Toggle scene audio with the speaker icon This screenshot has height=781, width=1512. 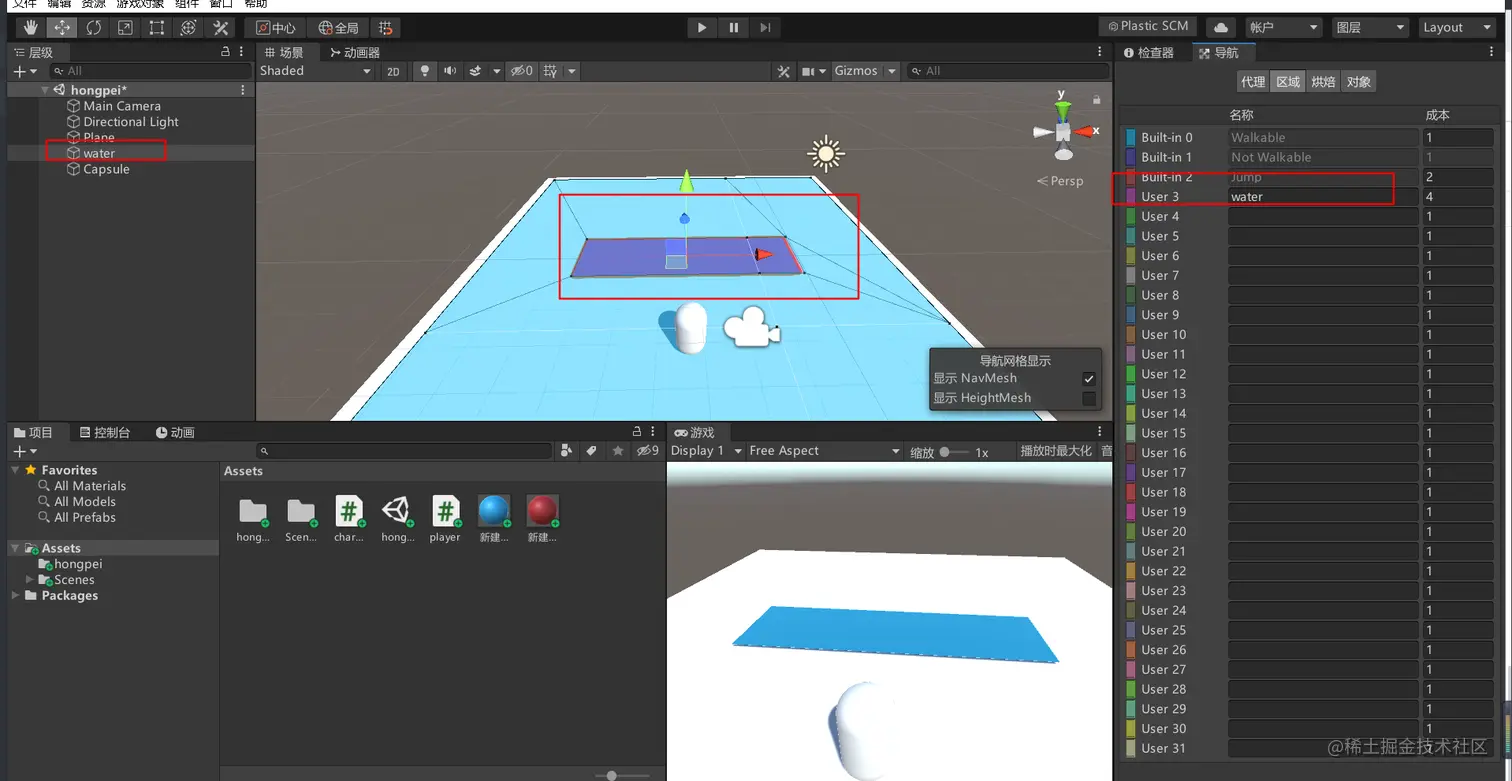click(450, 71)
